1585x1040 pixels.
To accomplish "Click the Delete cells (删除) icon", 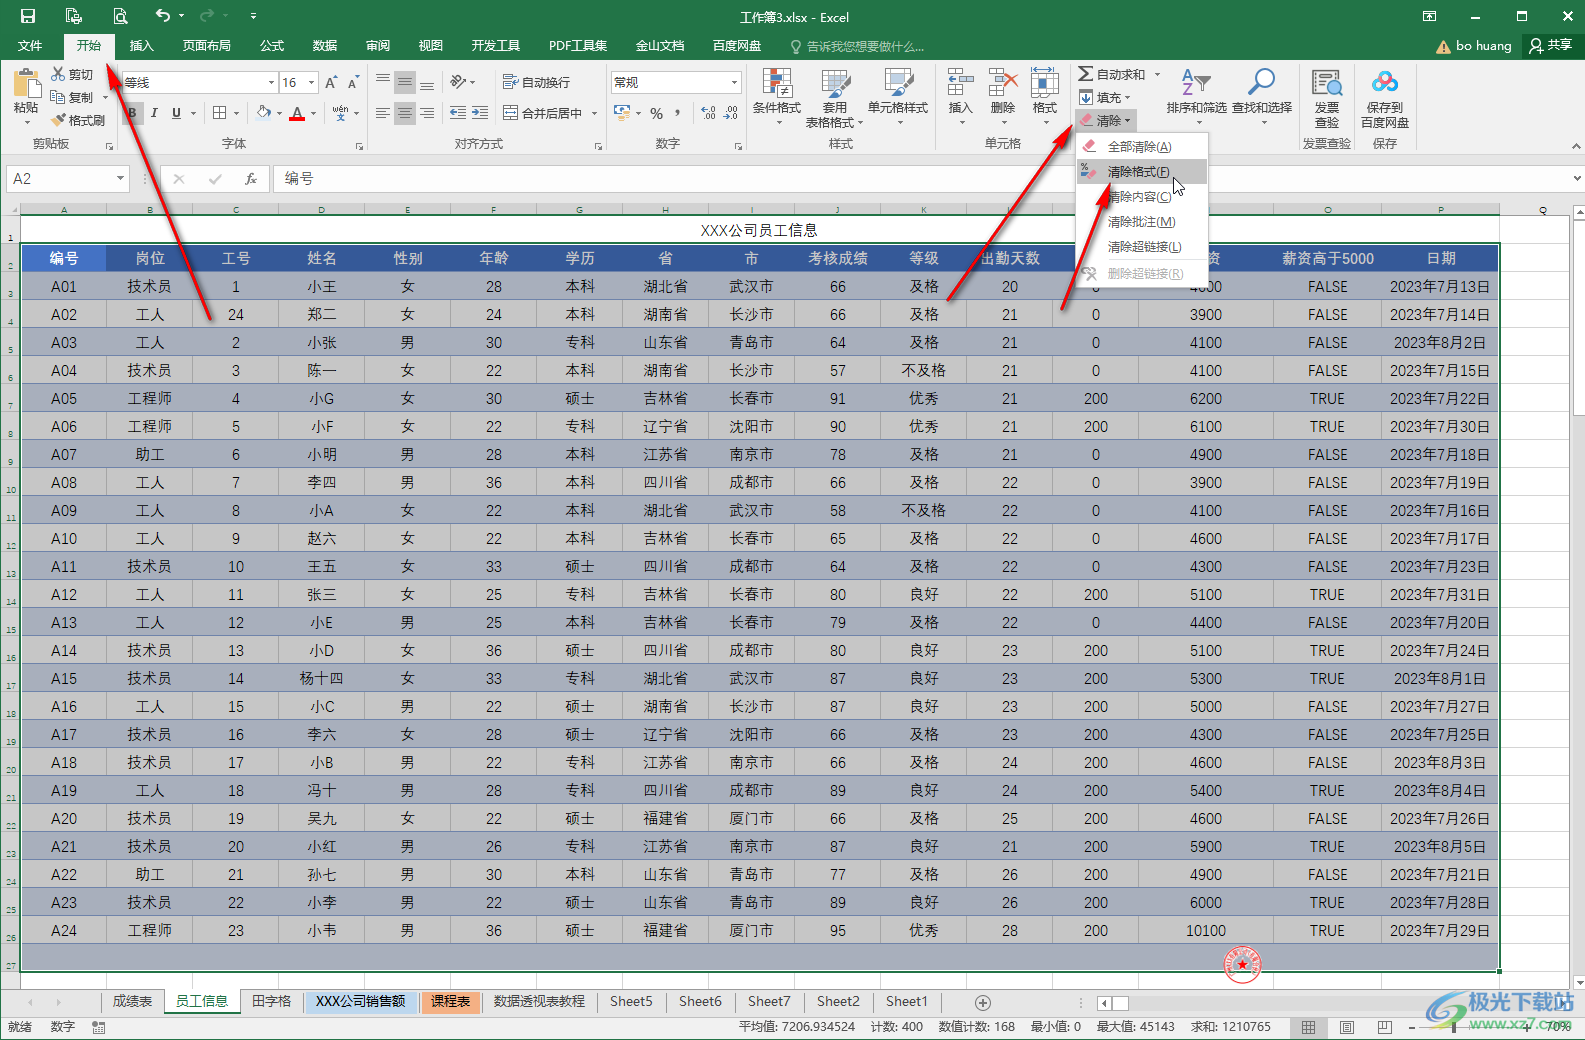I will [x=1003, y=83].
